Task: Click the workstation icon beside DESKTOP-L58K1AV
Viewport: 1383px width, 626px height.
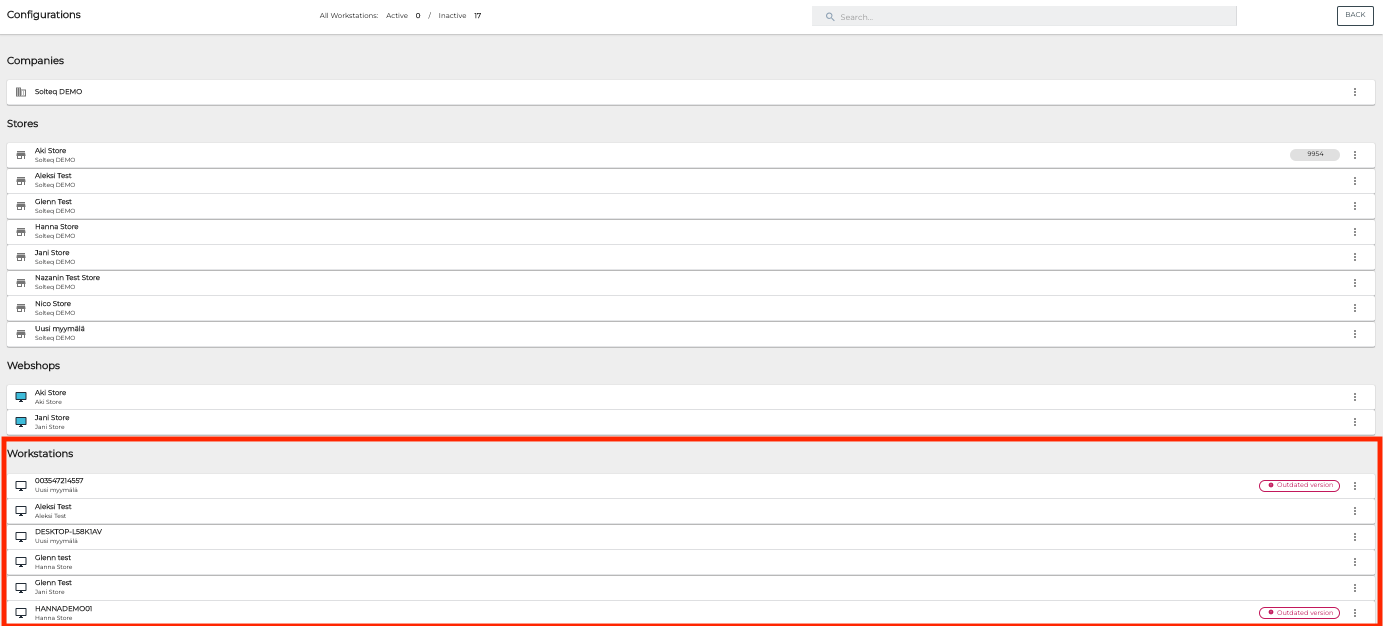Action: tap(21, 536)
